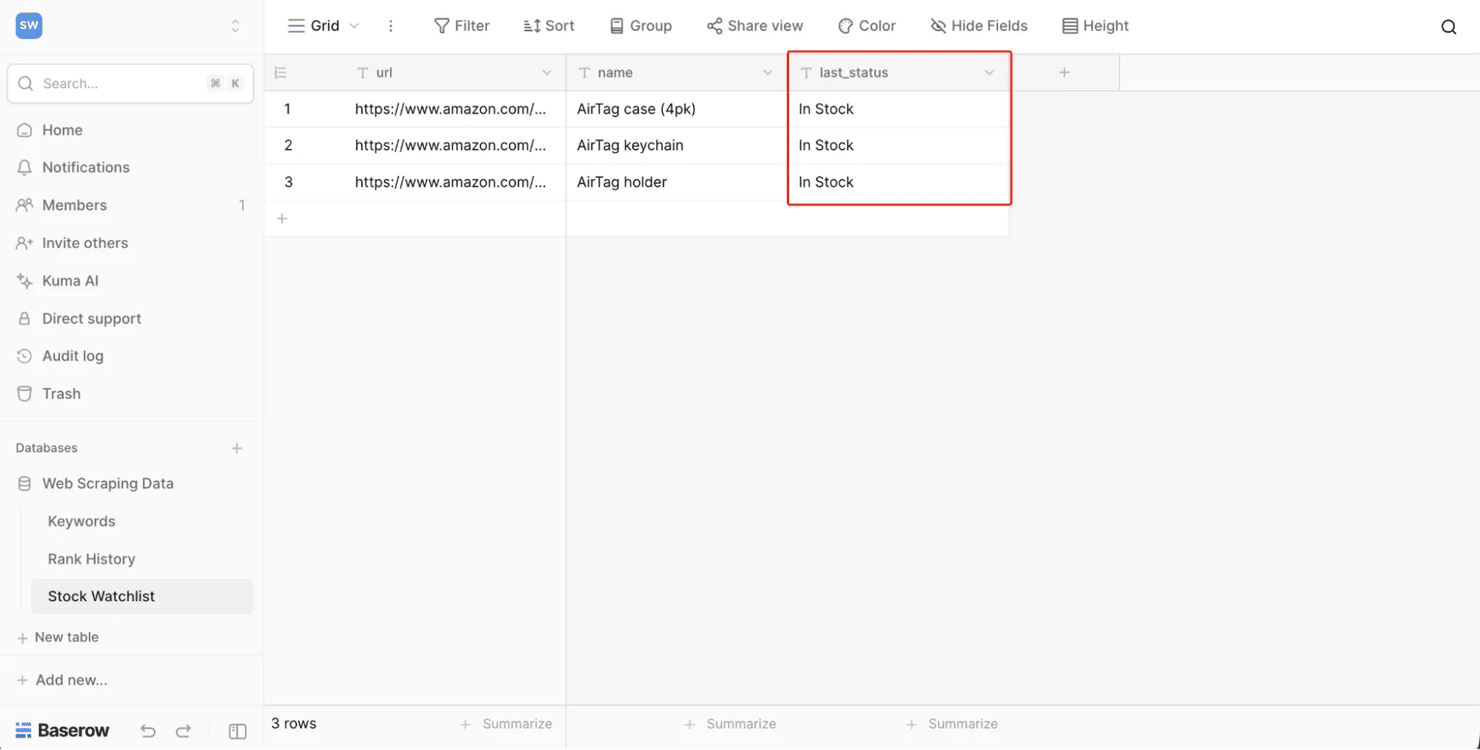Click Summarize under url column
This screenshot has height=750, width=1480.
pyautogui.click(x=506, y=724)
